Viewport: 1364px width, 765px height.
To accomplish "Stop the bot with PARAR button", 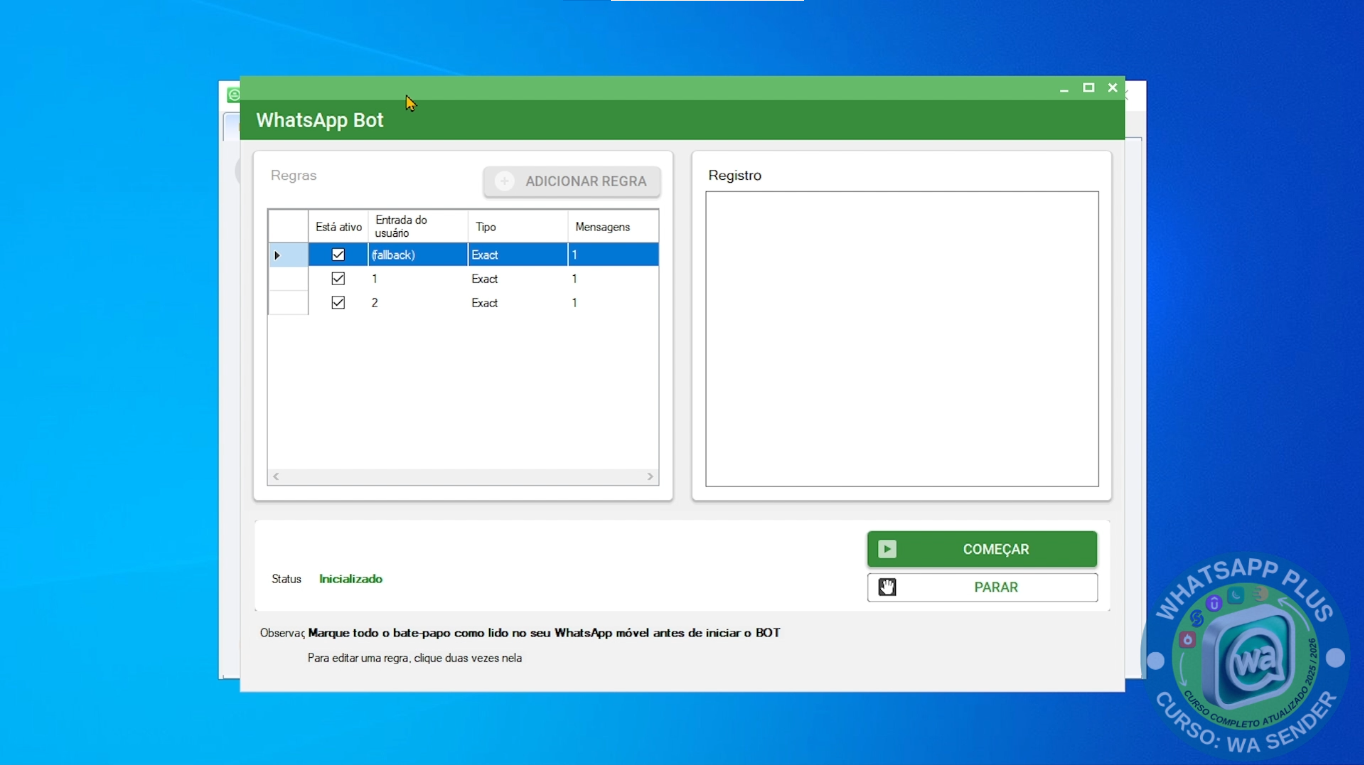I will tap(982, 587).
